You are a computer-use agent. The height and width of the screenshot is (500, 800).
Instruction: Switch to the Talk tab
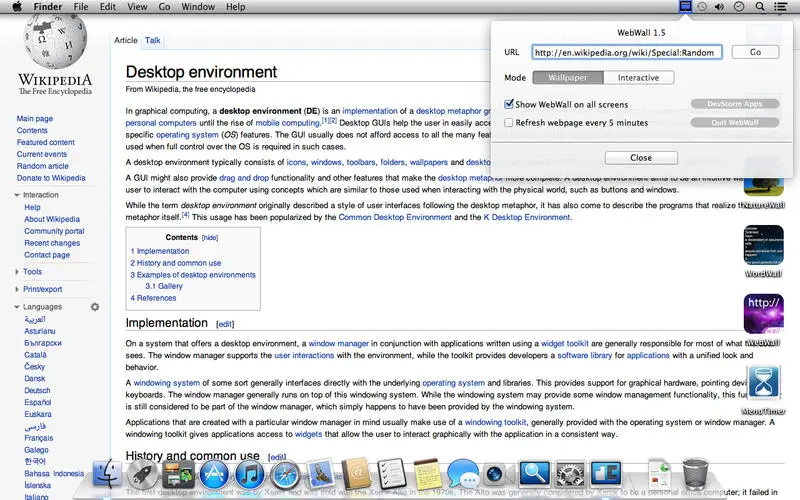point(153,40)
